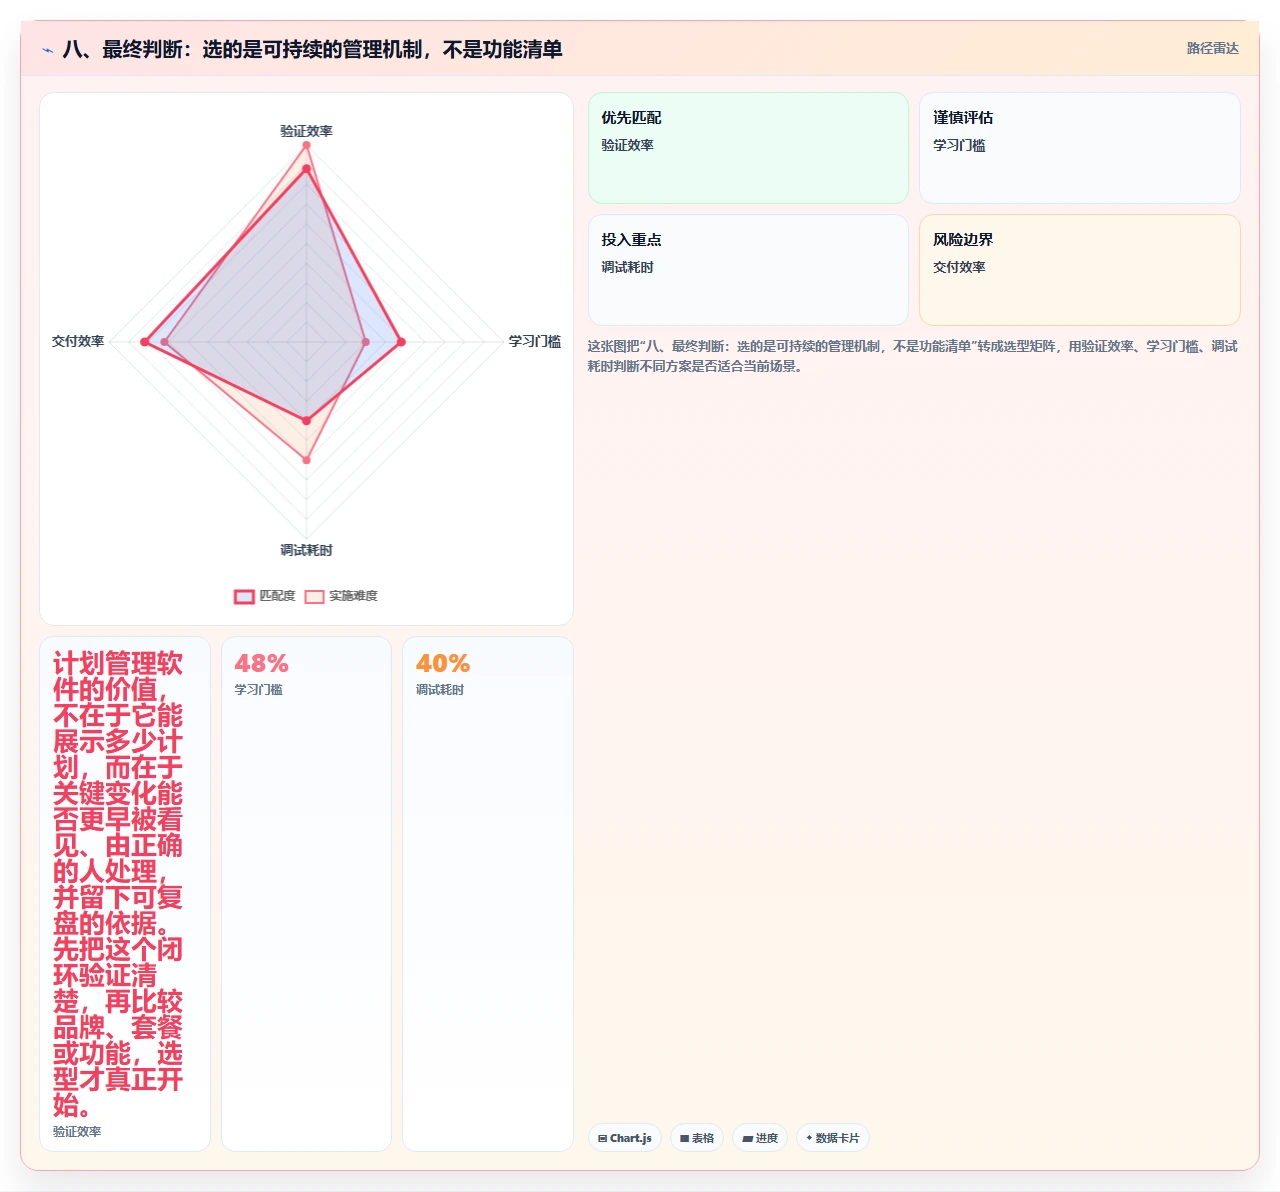This screenshot has height=1192, width=1280.
Task: Open the 优先匹配 card
Action: pyautogui.click(x=748, y=148)
